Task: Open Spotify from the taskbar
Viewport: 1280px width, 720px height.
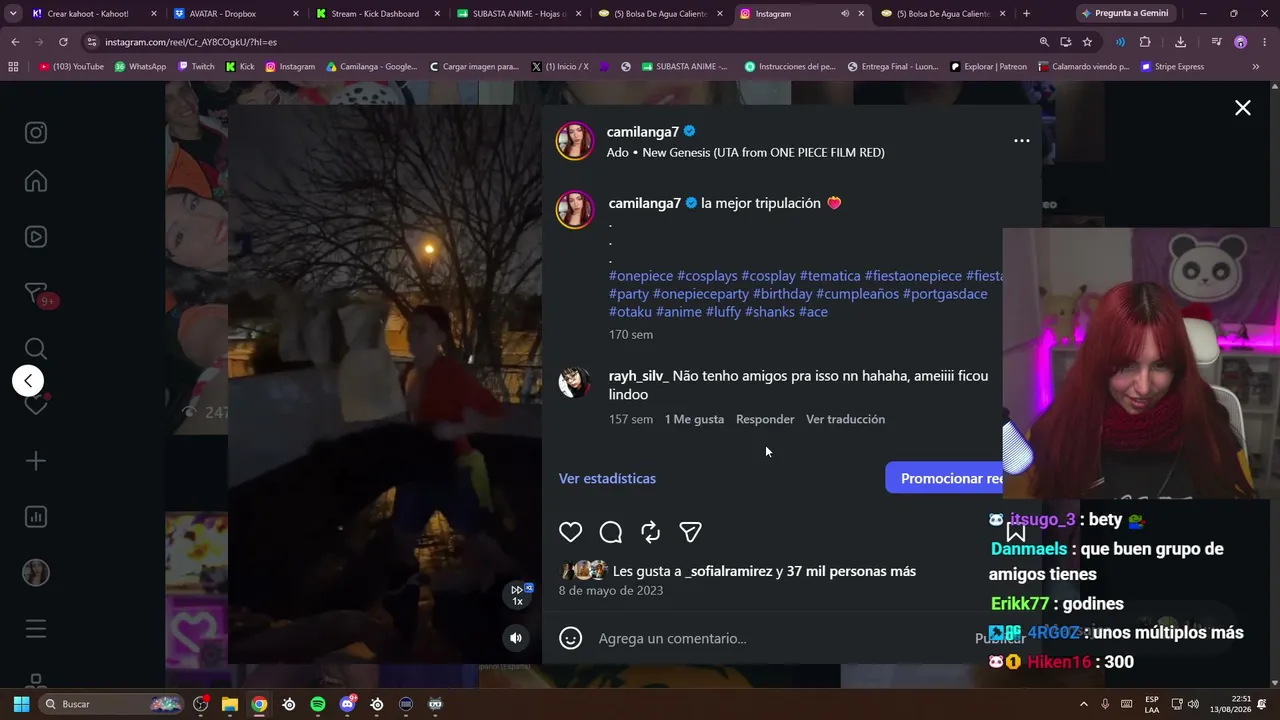Action: pos(318,704)
